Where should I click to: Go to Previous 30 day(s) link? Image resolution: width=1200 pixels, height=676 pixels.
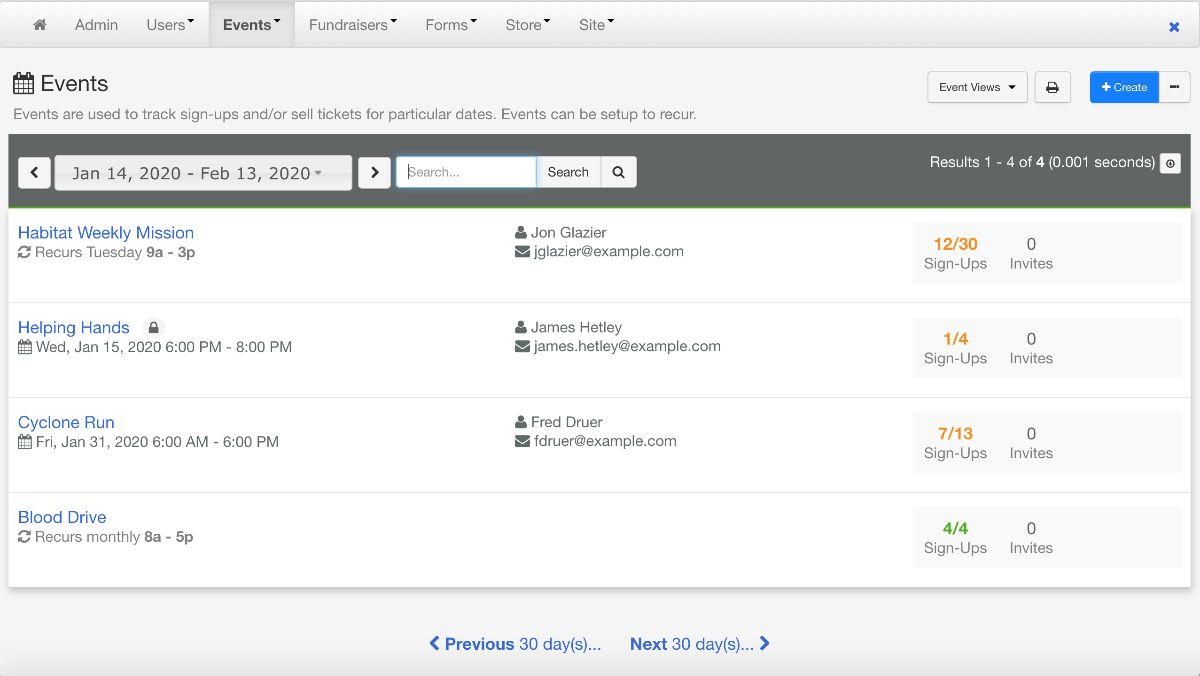[x=515, y=644]
